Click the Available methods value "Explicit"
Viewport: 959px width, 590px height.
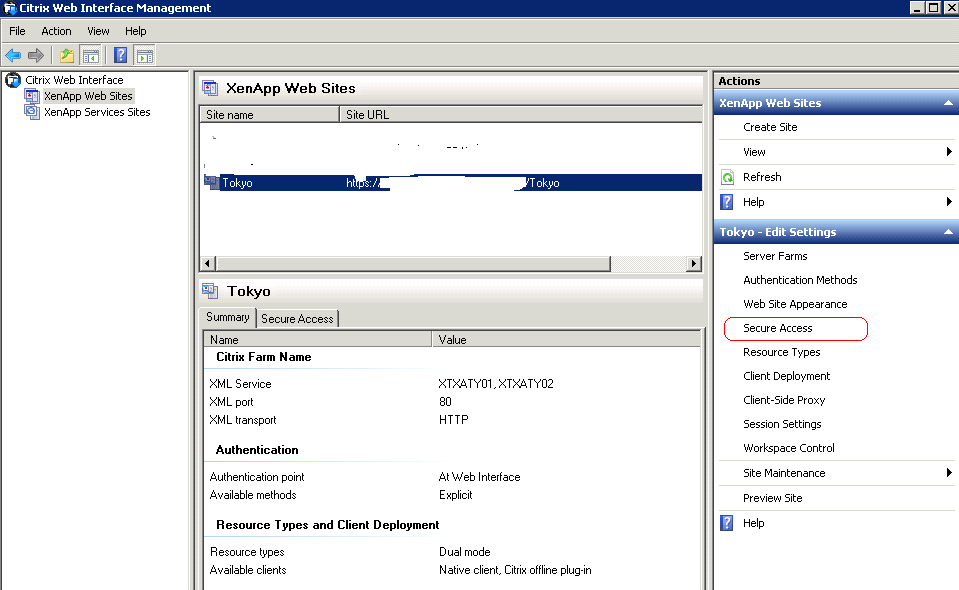(x=456, y=495)
